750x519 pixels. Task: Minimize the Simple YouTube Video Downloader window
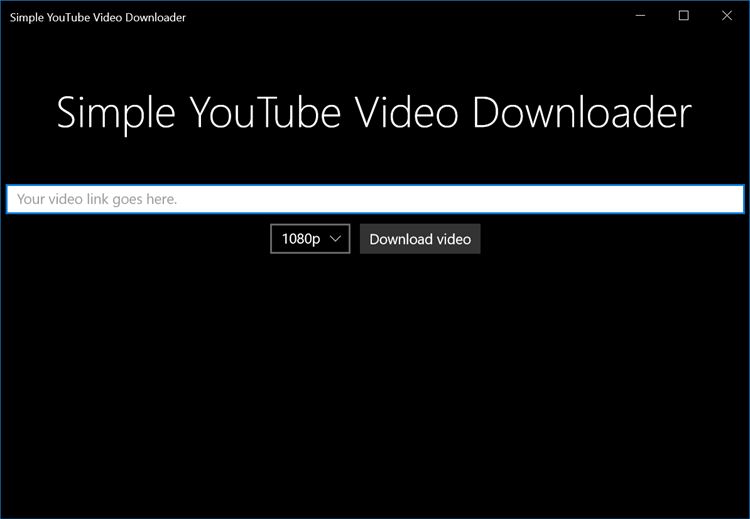[x=640, y=16]
